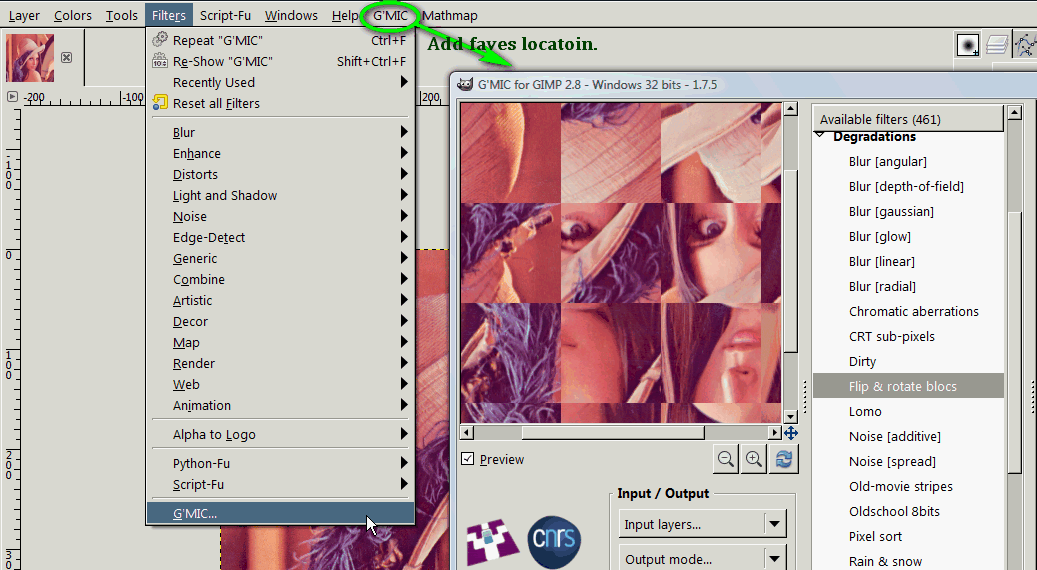Open the Tools menu
Viewport: 1037px width, 570px height.
(x=122, y=15)
